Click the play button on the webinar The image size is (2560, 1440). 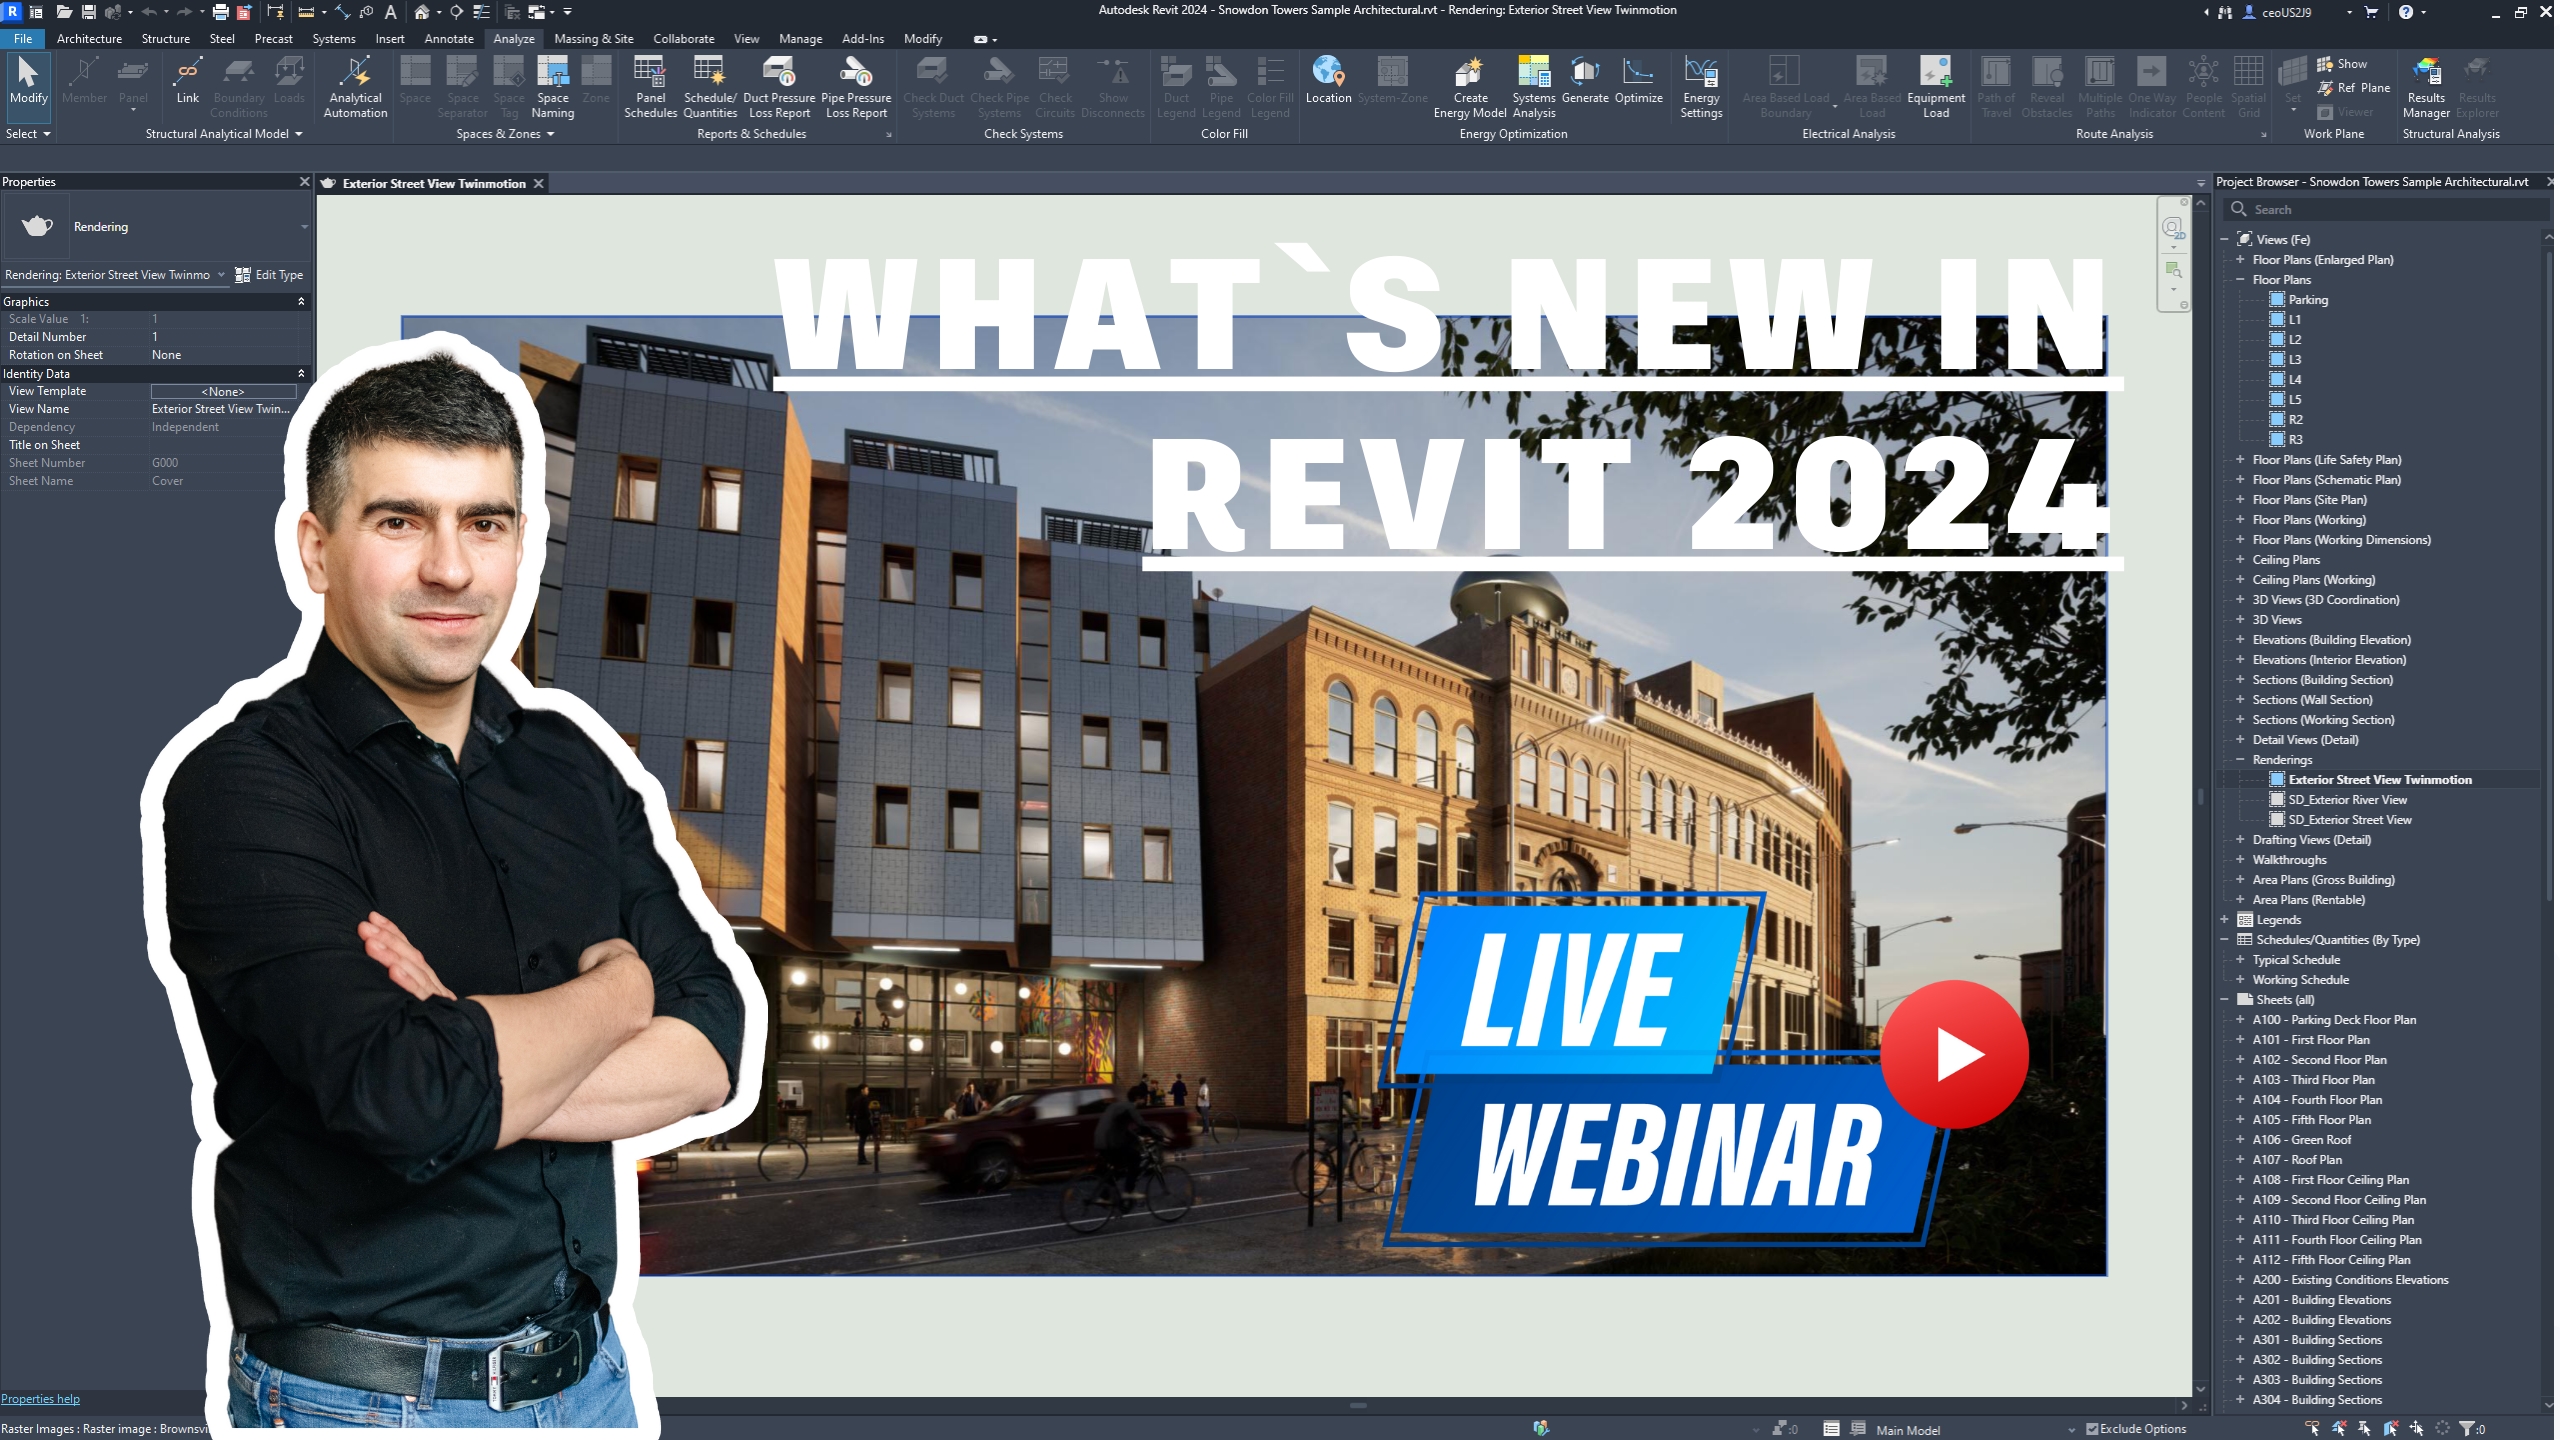click(1955, 1053)
